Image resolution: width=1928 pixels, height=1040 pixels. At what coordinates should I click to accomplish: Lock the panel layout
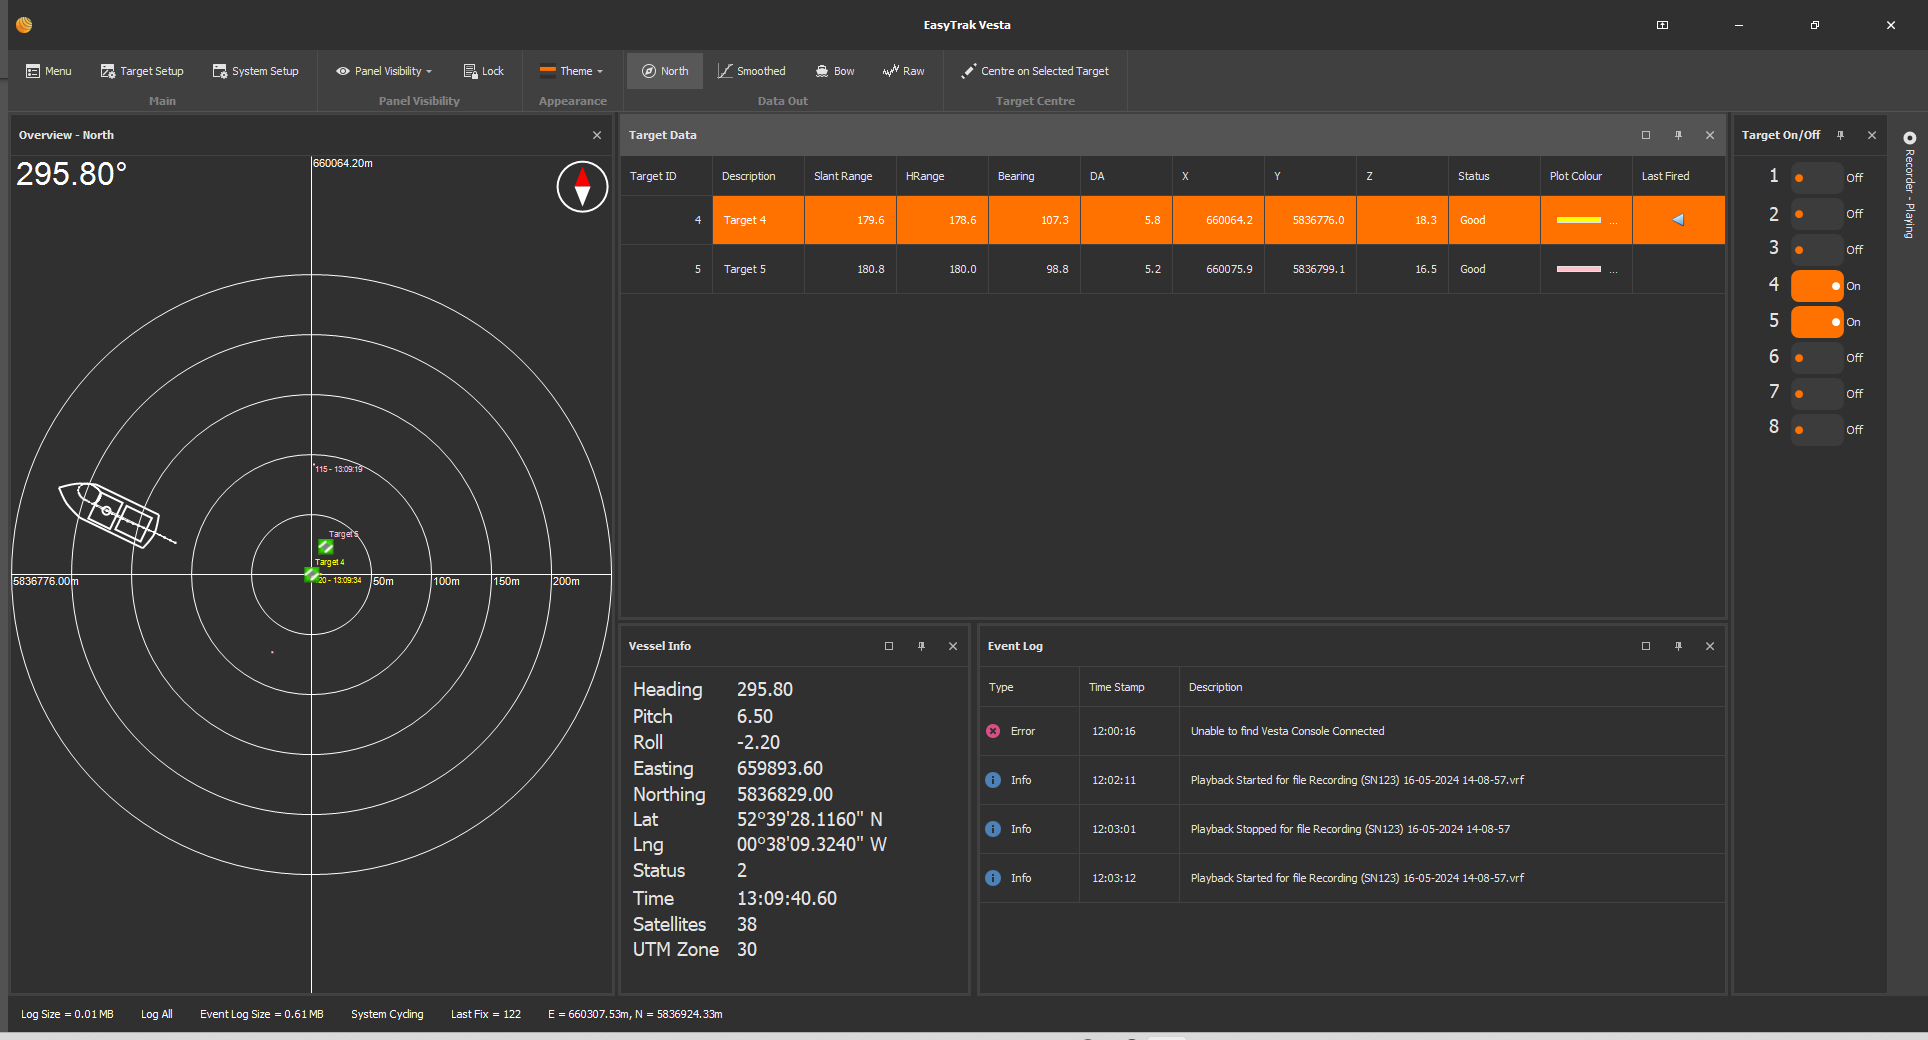484,71
